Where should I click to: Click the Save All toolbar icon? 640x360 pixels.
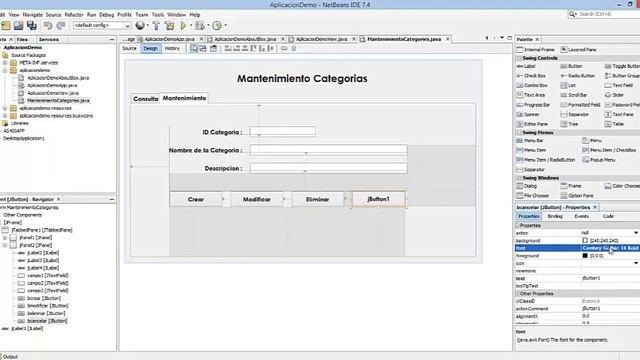(31, 25)
